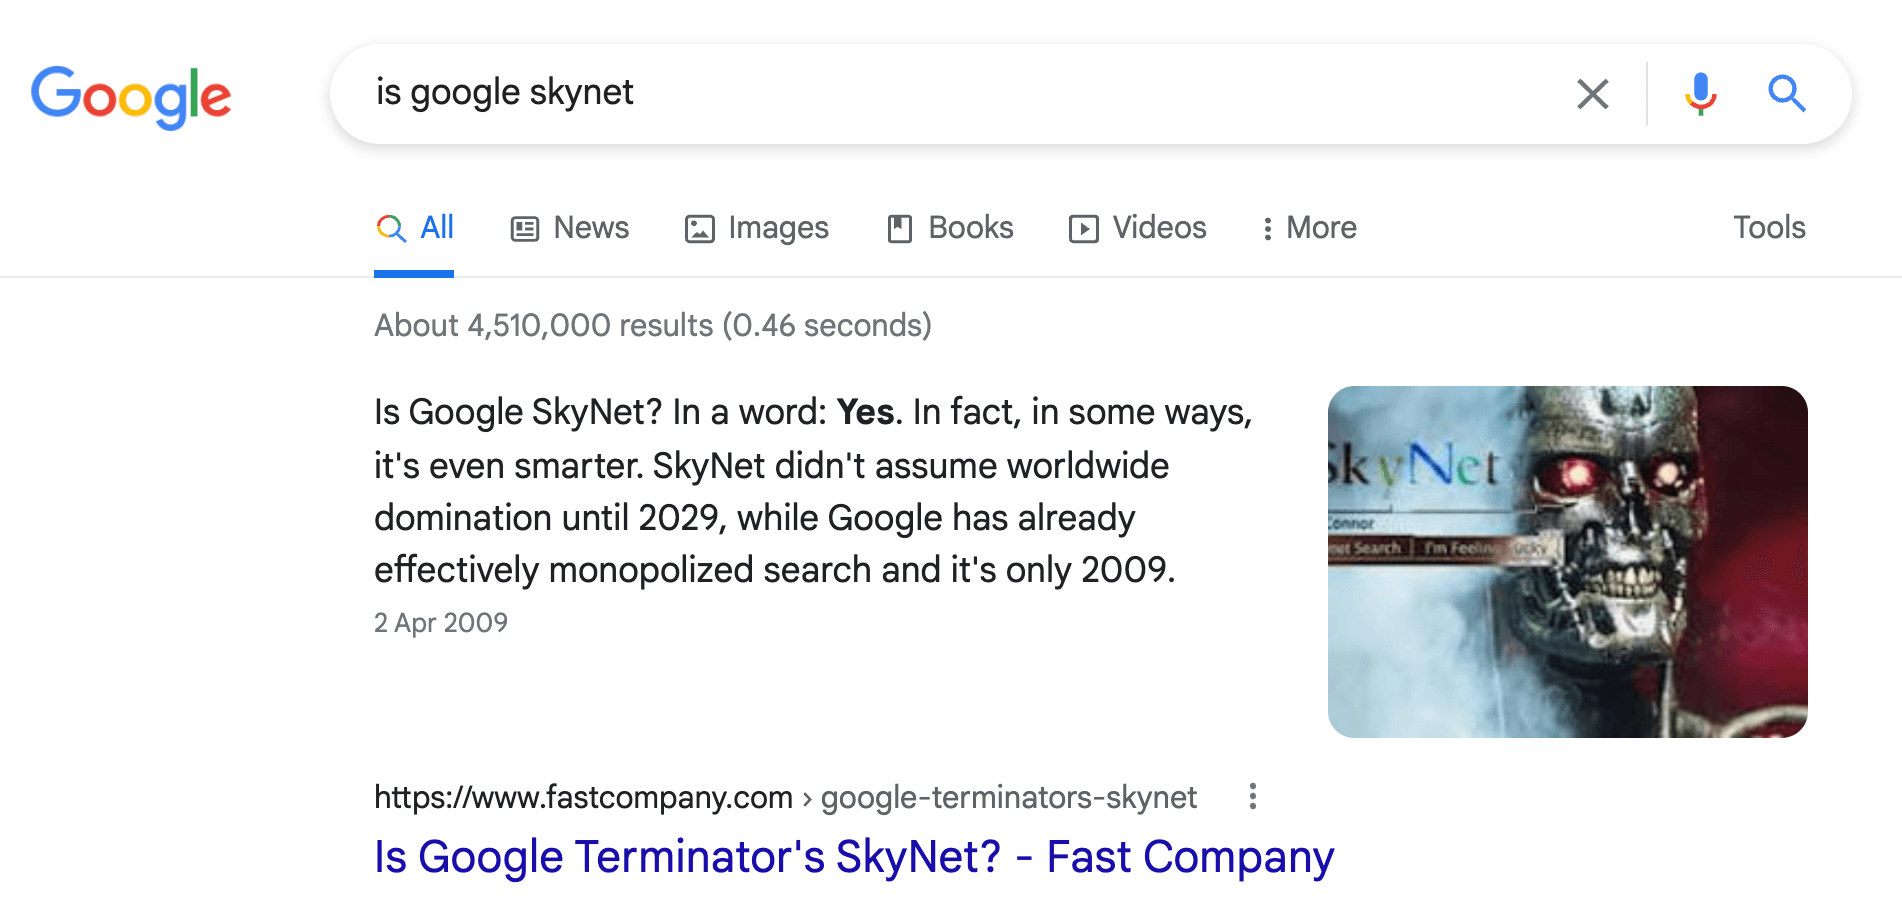1902x900 pixels.
Task: Start voice search with microphone icon
Action: [x=1700, y=94]
